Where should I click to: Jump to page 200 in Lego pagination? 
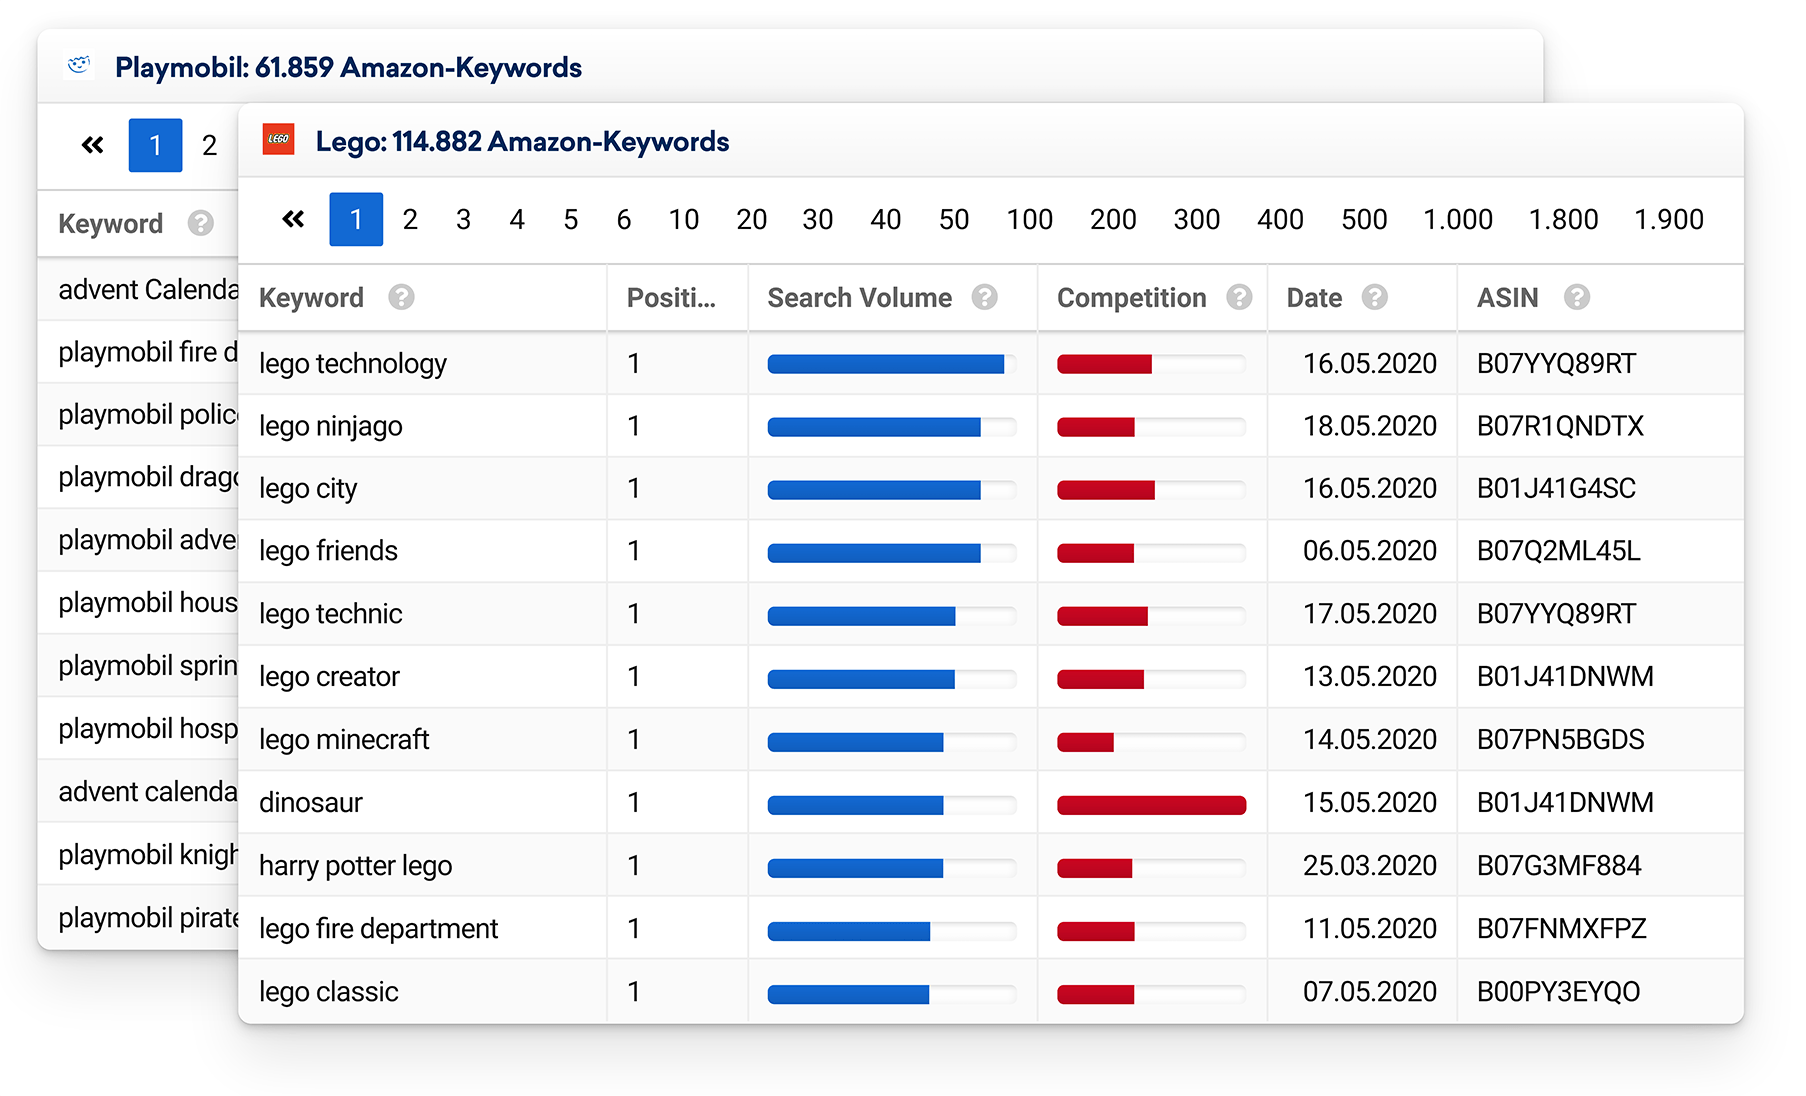pyautogui.click(x=1113, y=219)
